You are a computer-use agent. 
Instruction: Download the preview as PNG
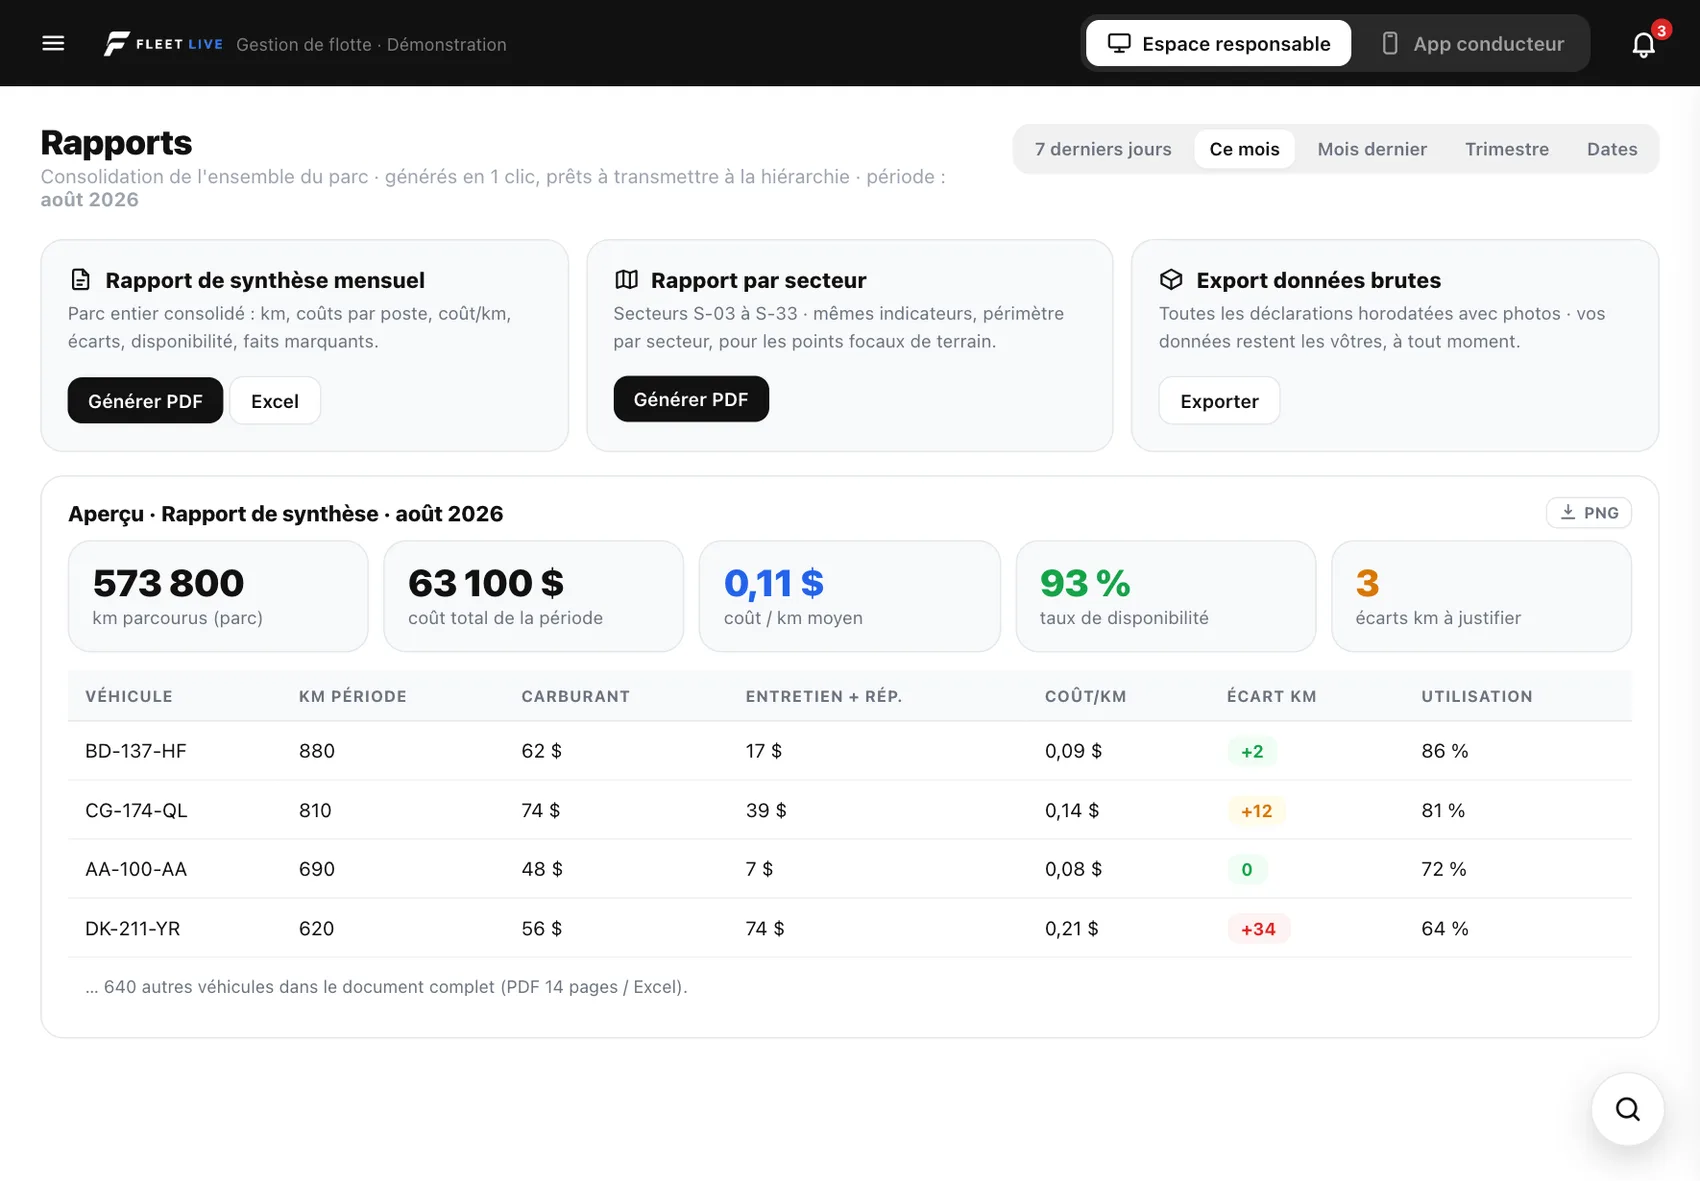tap(1588, 512)
